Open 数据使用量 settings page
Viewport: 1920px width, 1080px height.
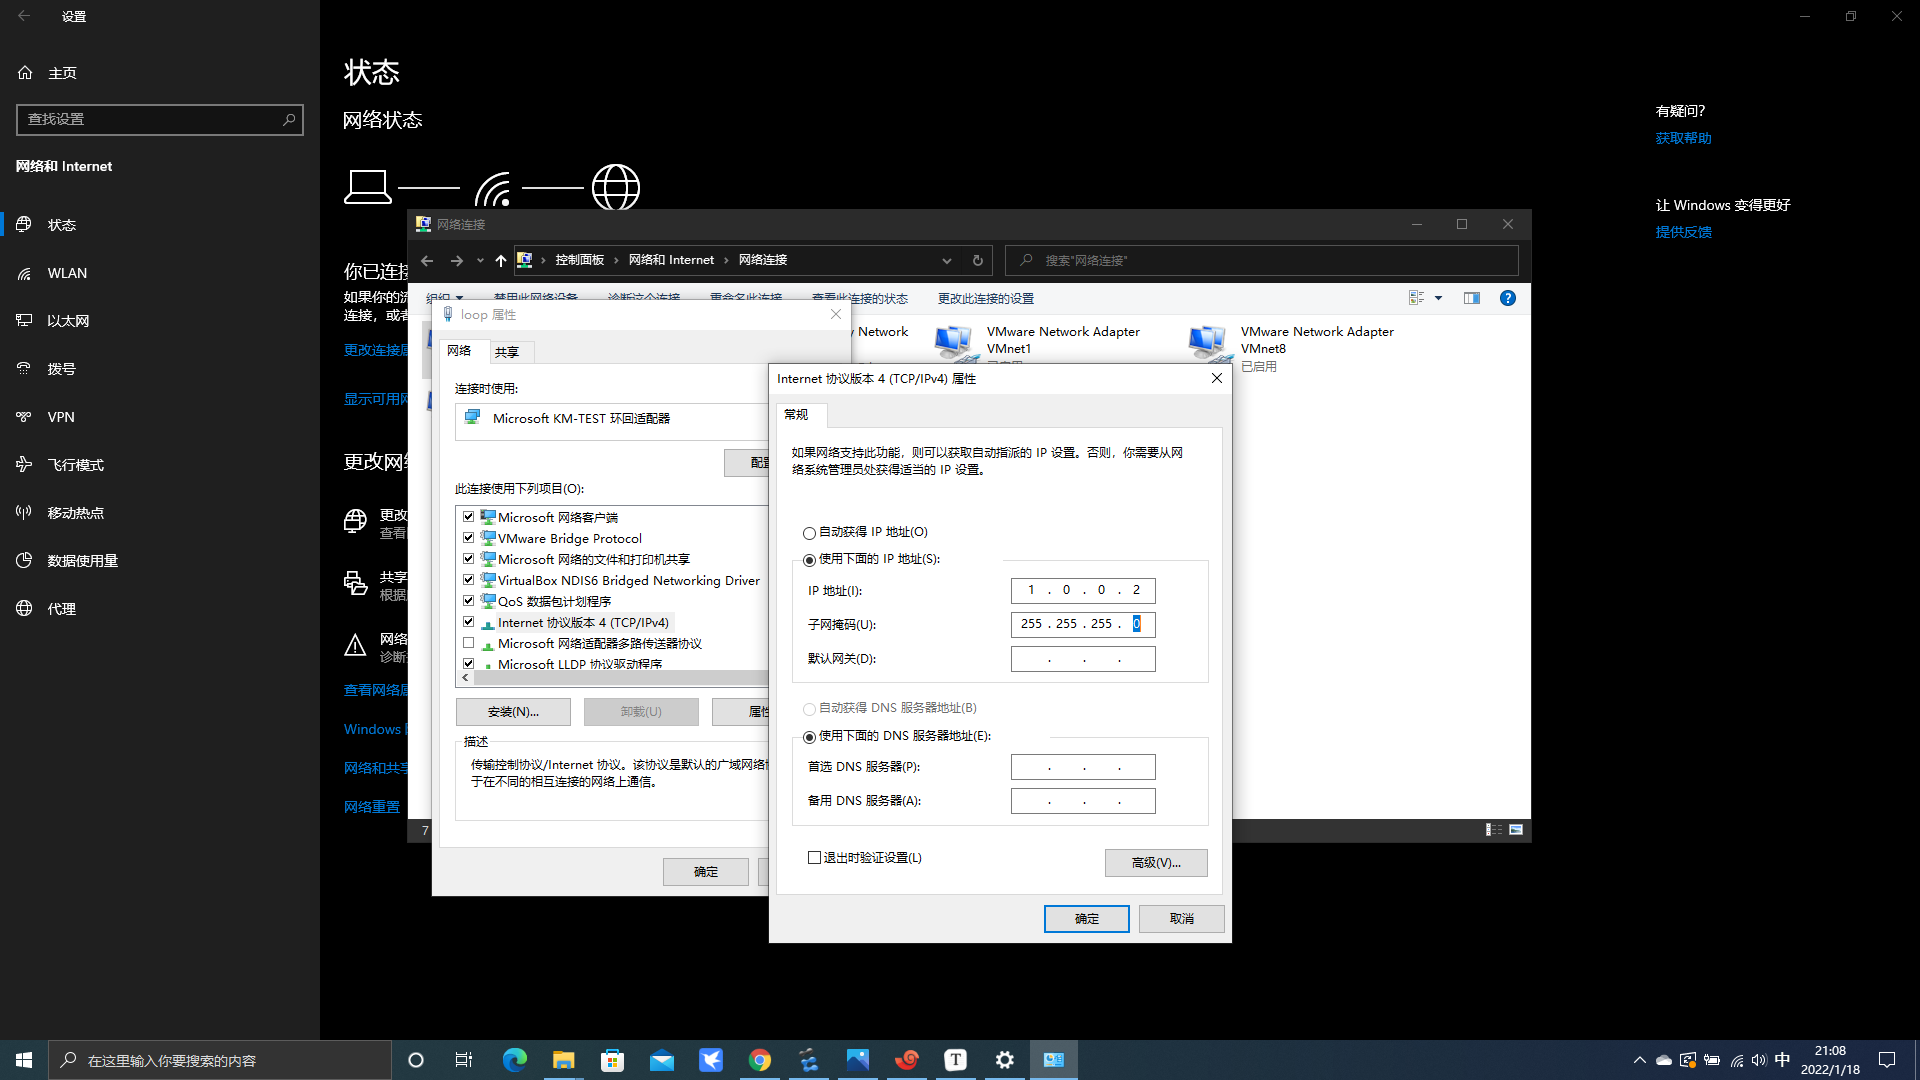pos(160,561)
